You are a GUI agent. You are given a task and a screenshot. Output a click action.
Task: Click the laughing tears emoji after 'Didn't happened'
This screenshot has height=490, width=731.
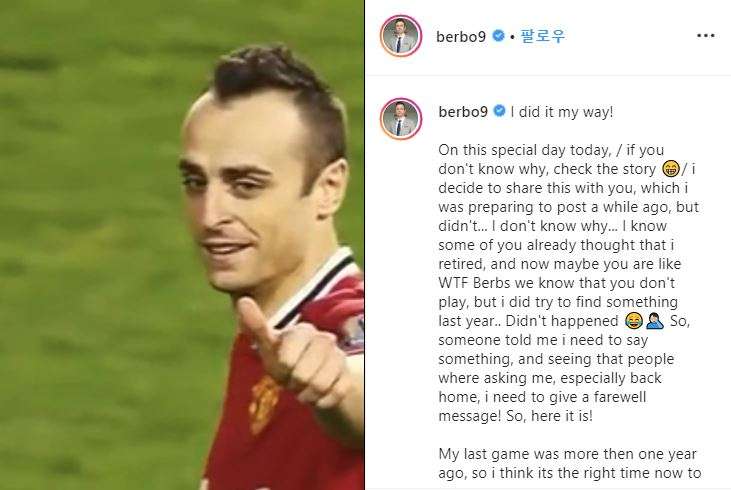tap(634, 321)
